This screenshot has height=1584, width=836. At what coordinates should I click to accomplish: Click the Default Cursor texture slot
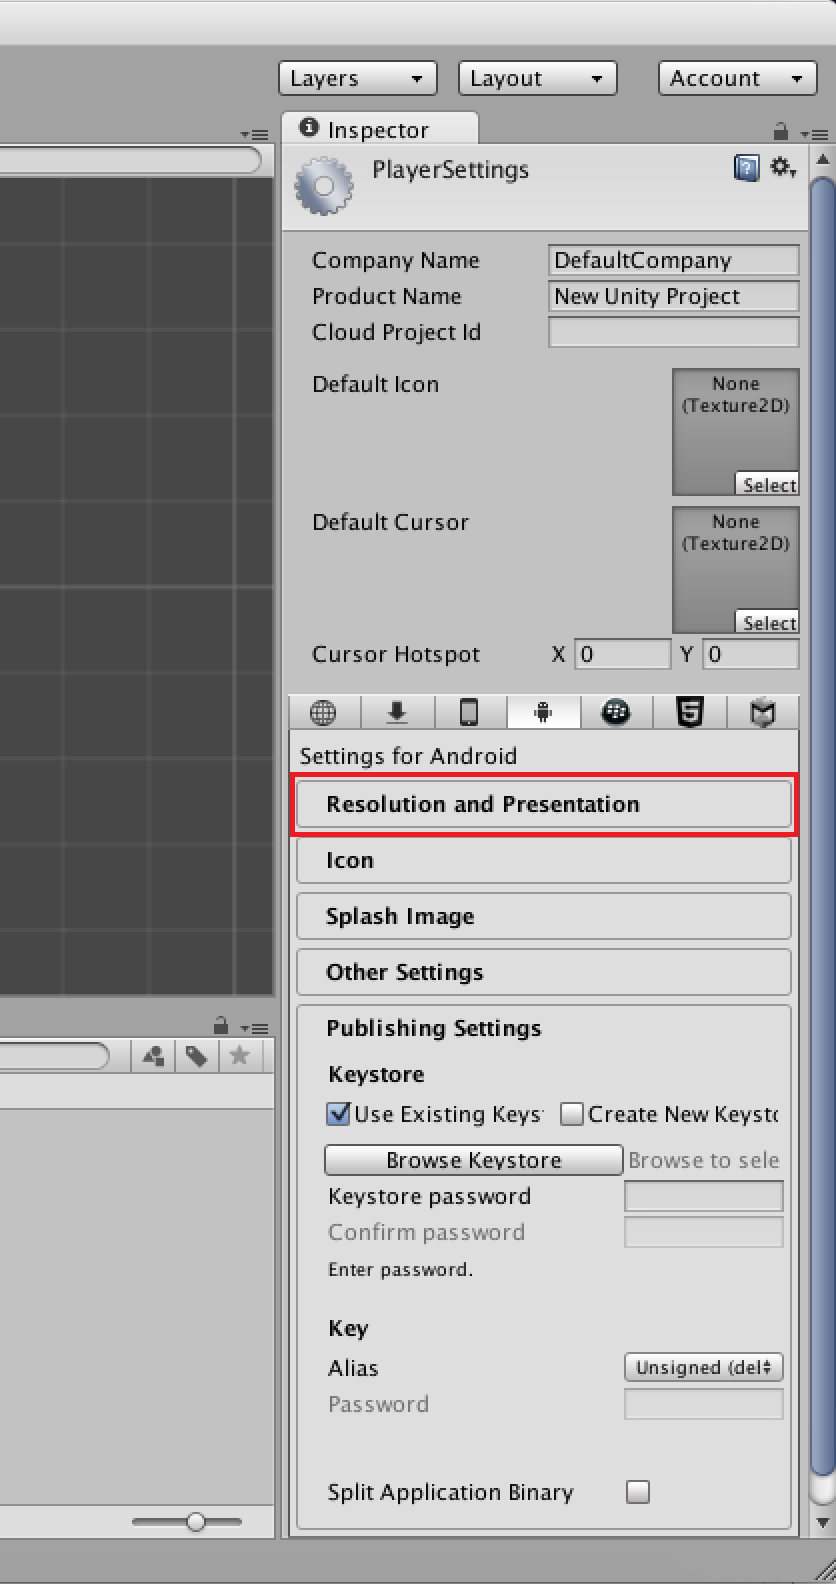(x=736, y=570)
